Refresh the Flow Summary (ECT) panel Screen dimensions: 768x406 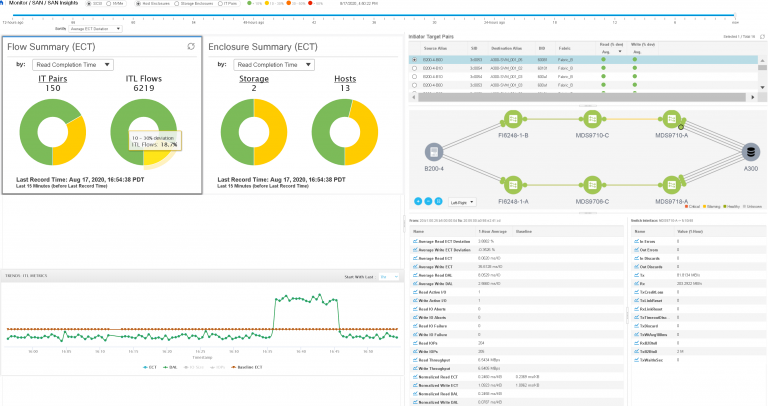tap(191, 46)
